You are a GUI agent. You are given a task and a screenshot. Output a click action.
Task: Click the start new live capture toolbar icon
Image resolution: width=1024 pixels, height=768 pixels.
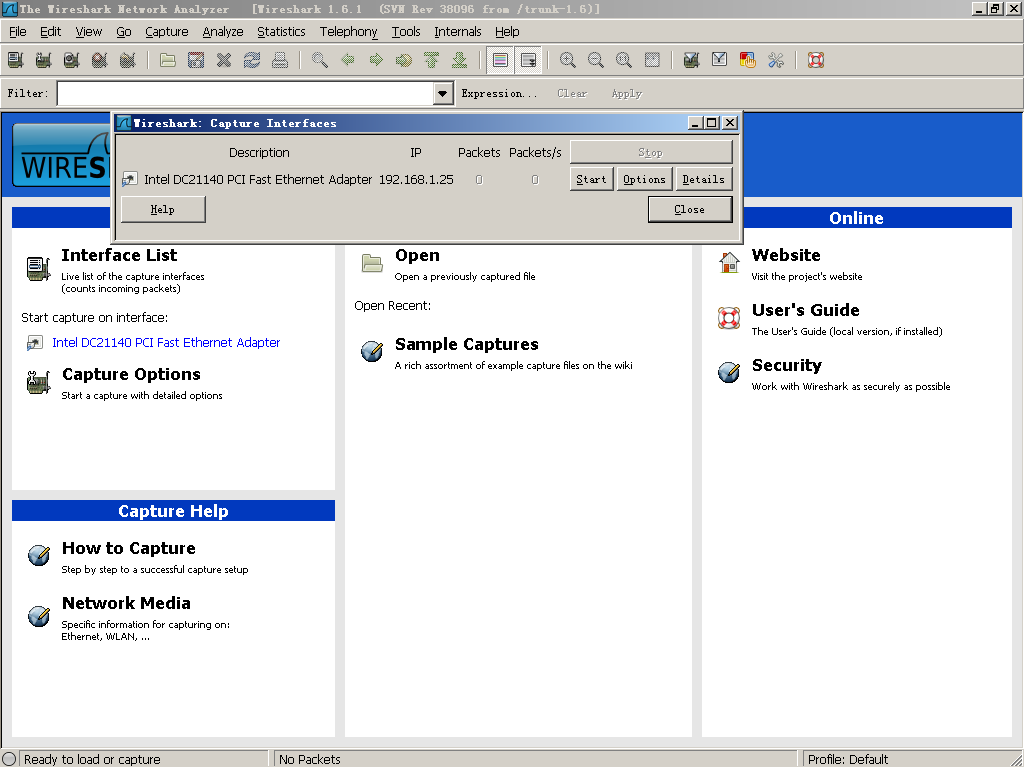[x=72, y=60]
